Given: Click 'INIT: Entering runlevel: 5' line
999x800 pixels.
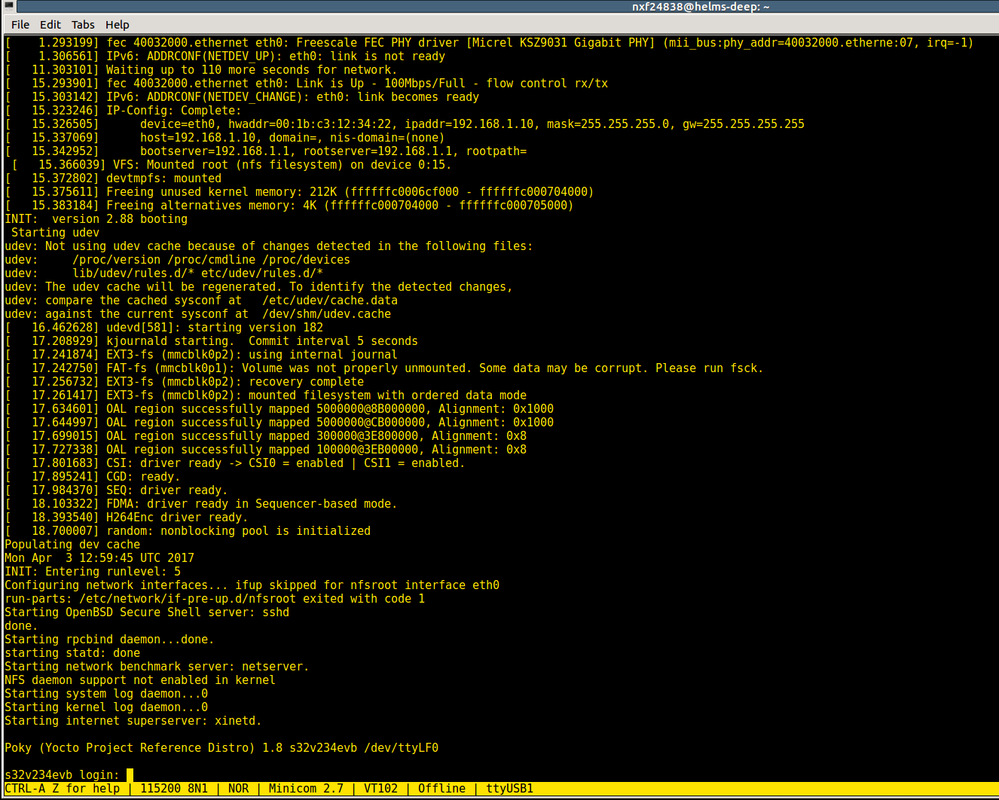Looking at the screenshot, I should pos(92,571).
